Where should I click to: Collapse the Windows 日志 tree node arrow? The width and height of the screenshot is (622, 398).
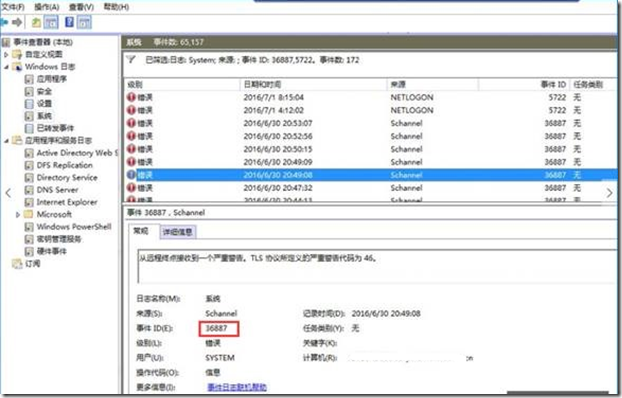click(x=6, y=67)
